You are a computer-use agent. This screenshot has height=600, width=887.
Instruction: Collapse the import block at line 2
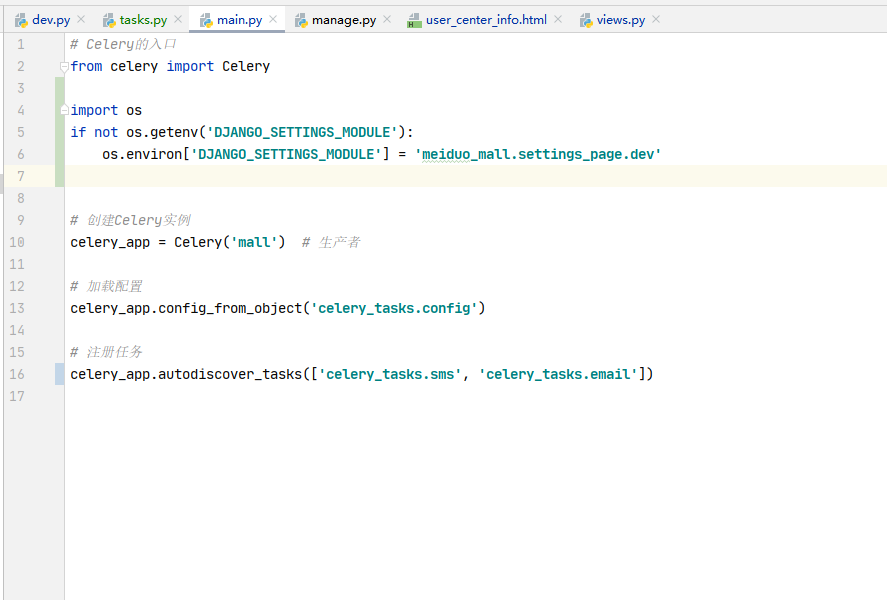(x=62, y=66)
